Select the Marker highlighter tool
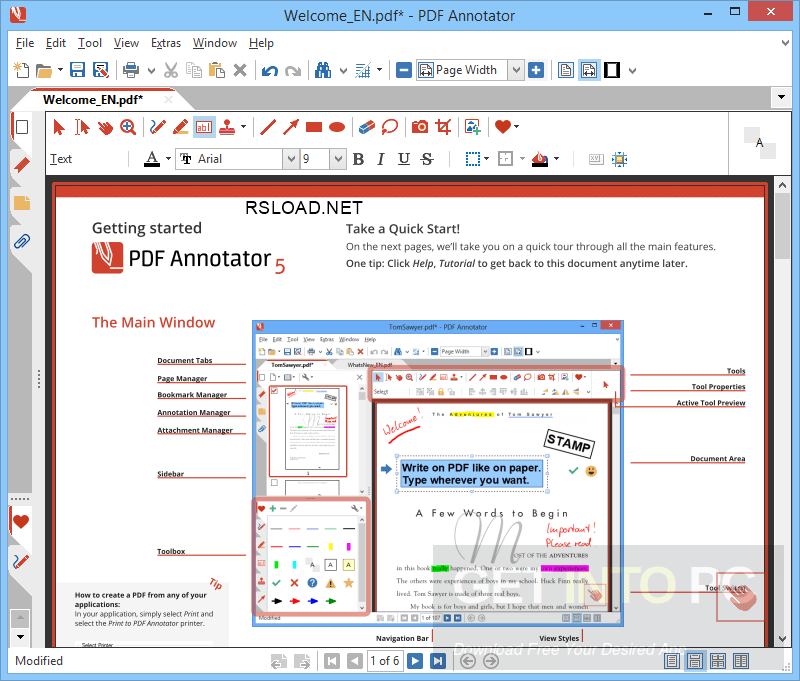Viewport: 800px width, 681px height. tap(181, 127)
